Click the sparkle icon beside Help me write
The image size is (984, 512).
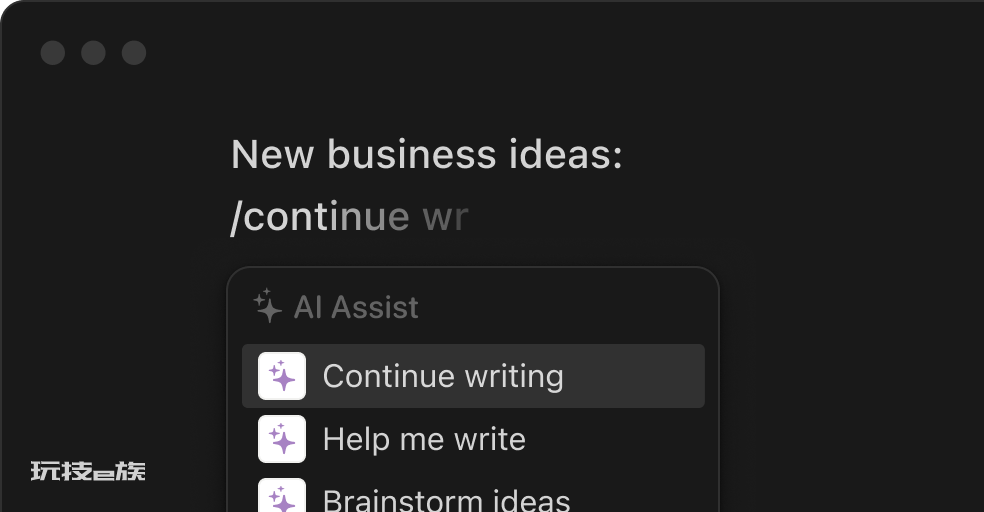(282, 439)
